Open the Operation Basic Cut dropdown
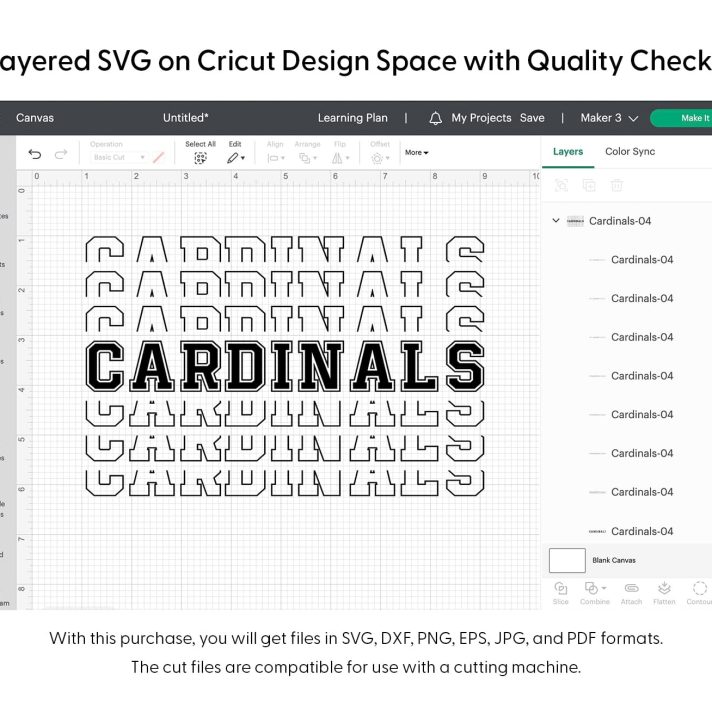 coord(119,157)
